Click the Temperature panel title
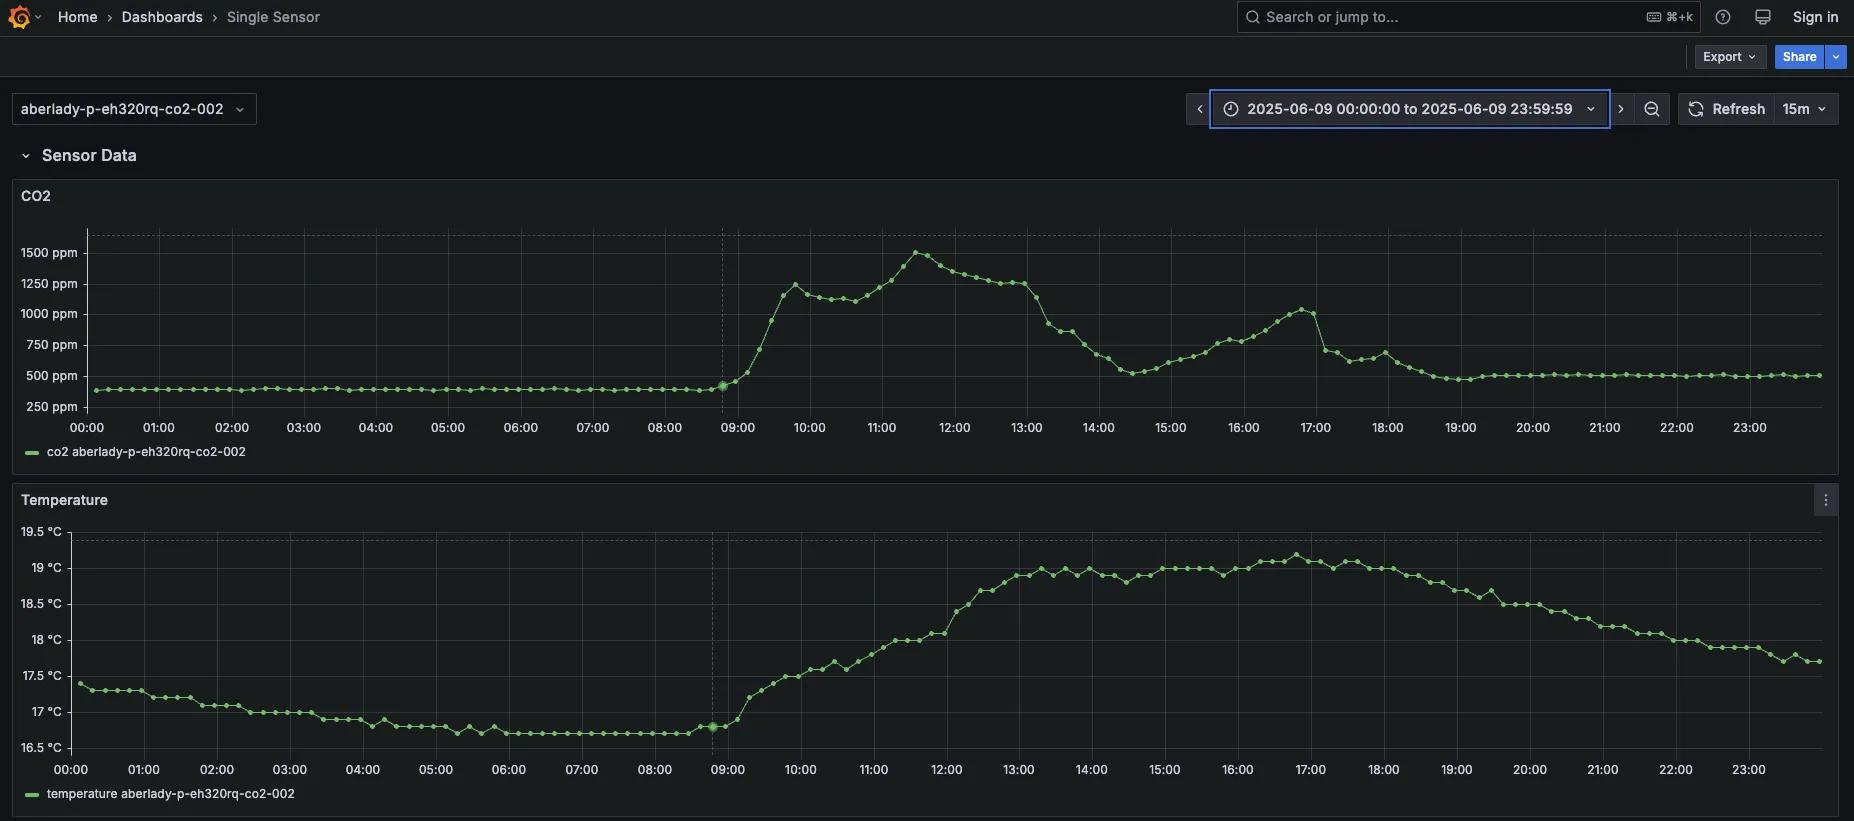 [64, 500]
